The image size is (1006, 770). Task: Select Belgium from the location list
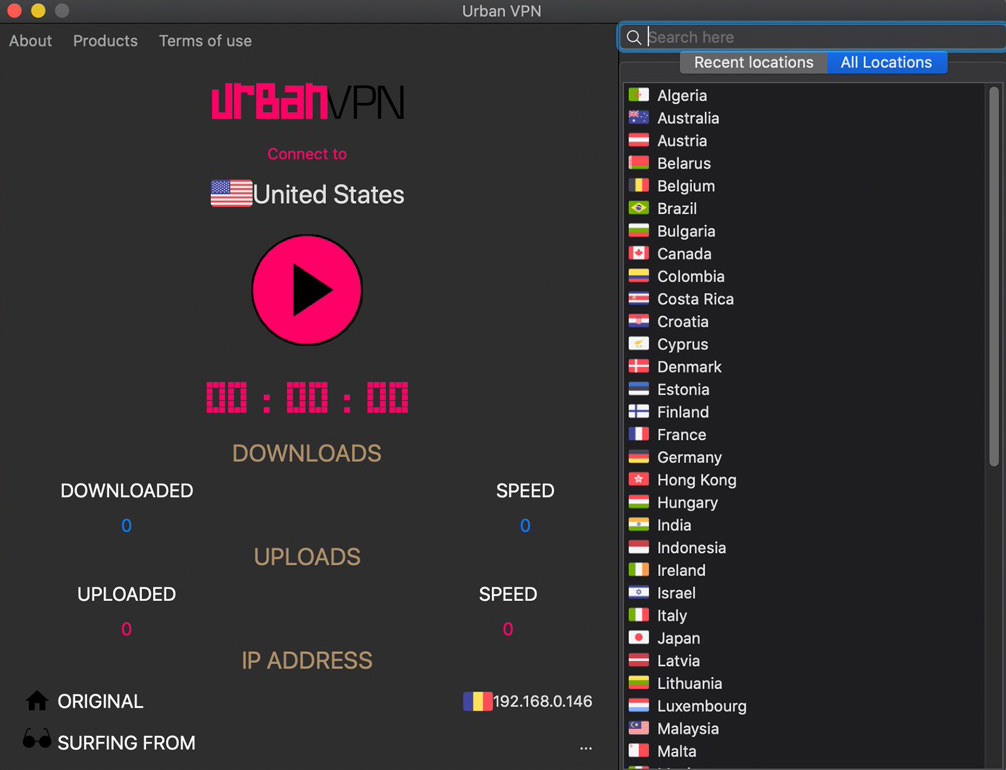point(686,185)
